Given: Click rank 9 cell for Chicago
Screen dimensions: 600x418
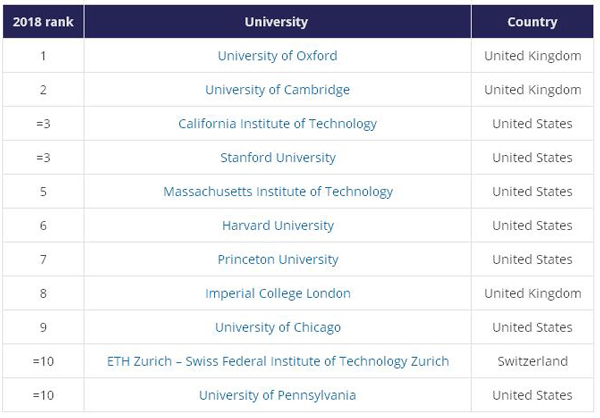Looking at the screenshot, I should click(42, 328).
